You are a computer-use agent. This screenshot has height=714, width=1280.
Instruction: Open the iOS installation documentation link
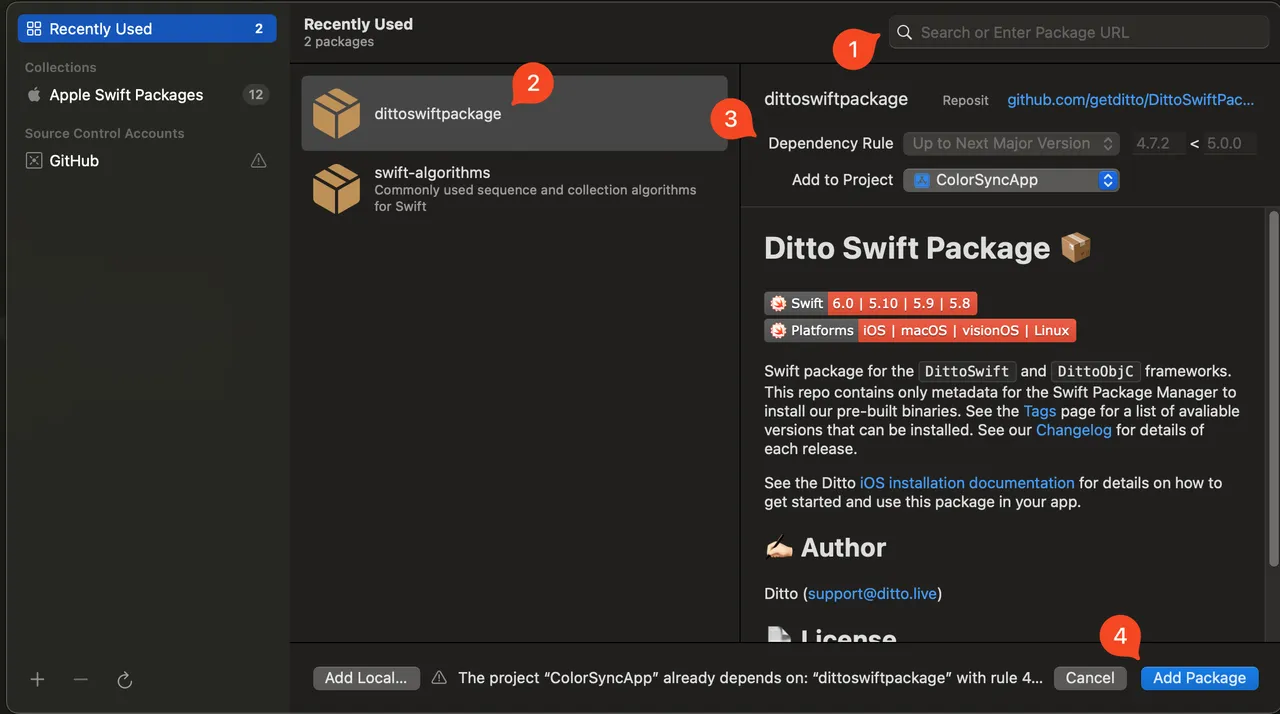click(967, 483)
